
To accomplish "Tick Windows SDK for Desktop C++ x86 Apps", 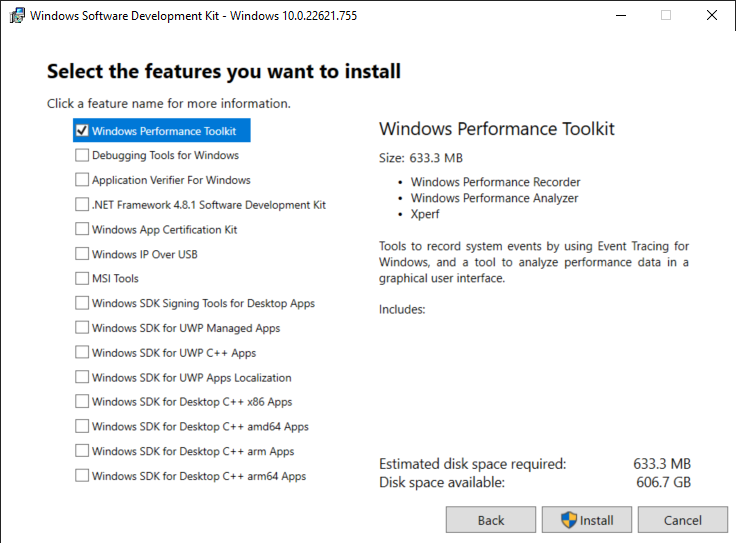I will click(82, 402).
